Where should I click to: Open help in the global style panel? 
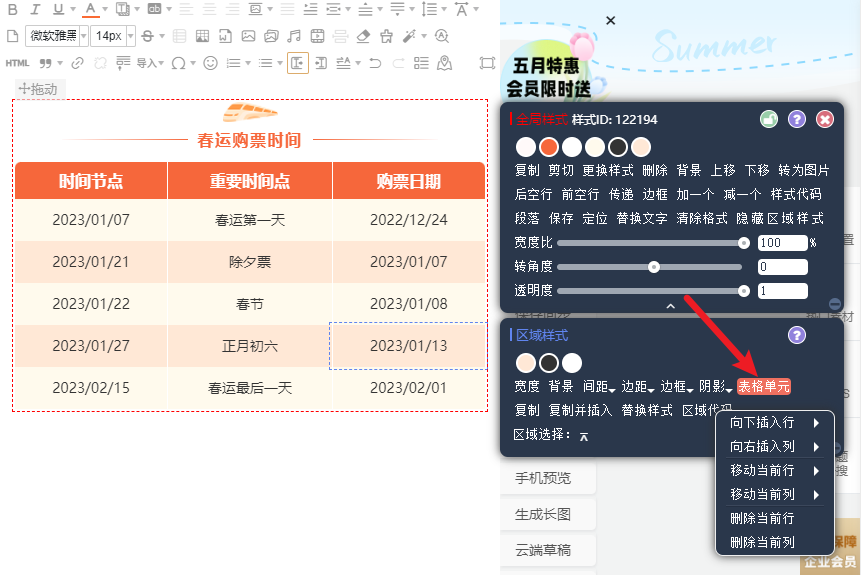click(797, 119)
